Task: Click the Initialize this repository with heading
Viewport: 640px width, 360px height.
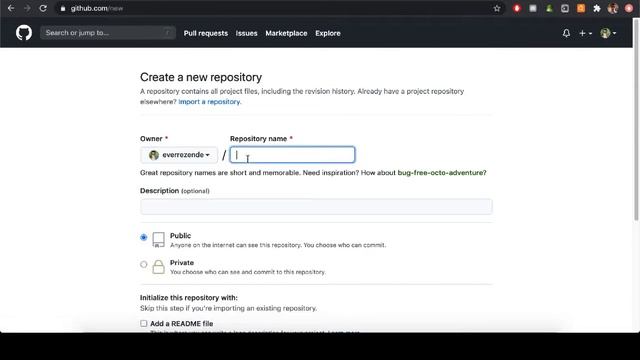Action: tap(189, 298)
